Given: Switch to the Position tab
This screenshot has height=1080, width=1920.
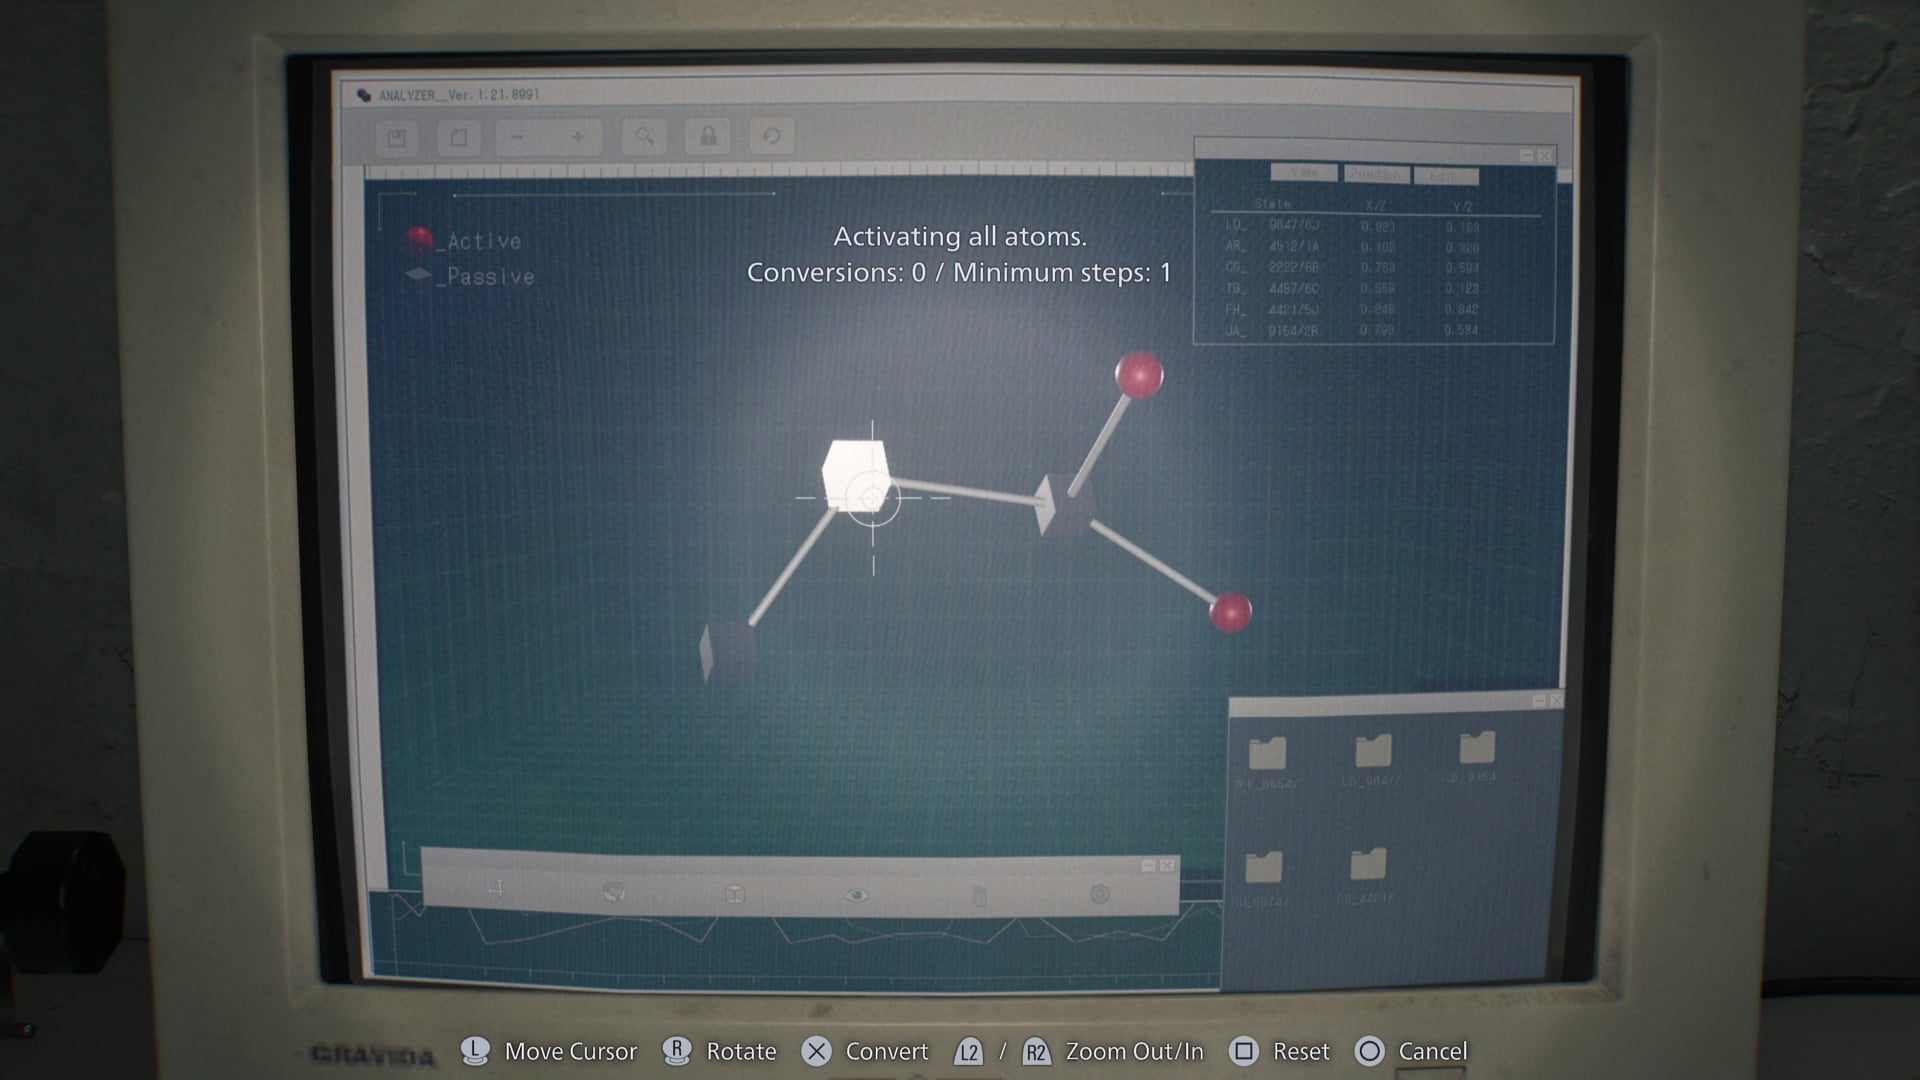Looking at the screenshot, I should point(1375,175).
